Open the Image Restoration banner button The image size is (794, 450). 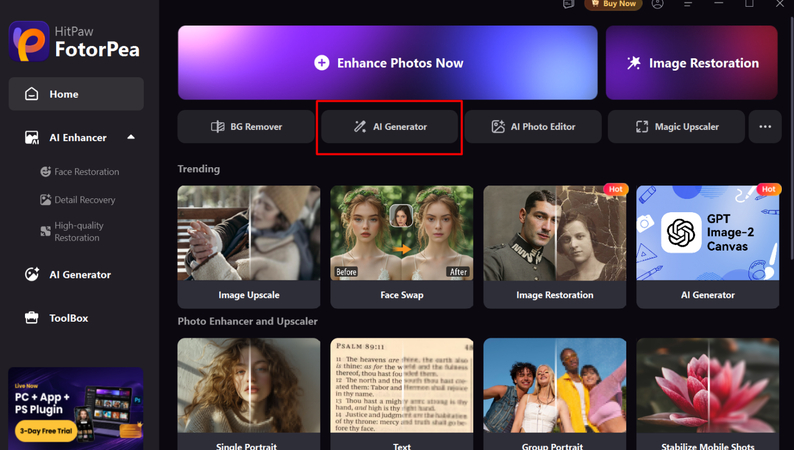pos(692,63)
